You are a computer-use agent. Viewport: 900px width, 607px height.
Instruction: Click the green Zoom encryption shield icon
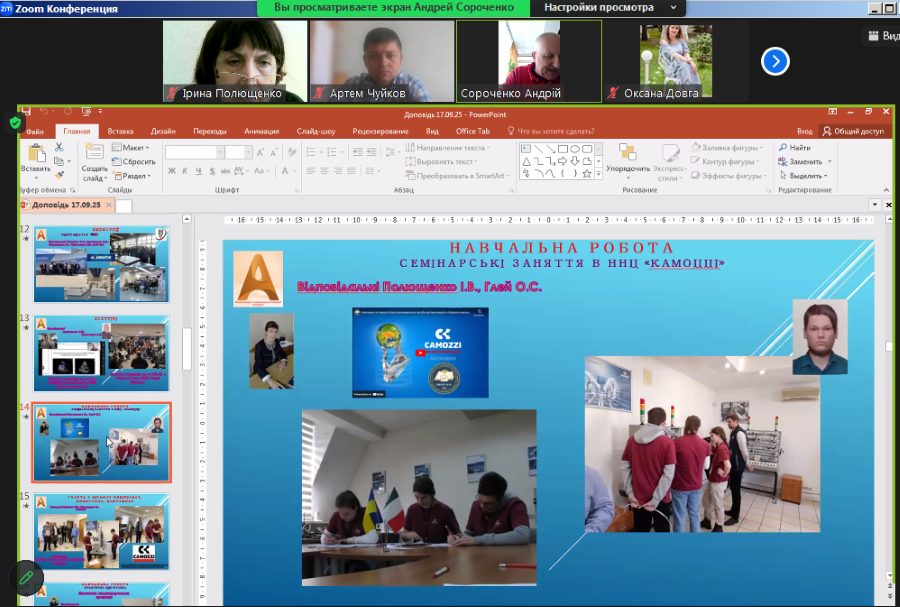[15, 122]
